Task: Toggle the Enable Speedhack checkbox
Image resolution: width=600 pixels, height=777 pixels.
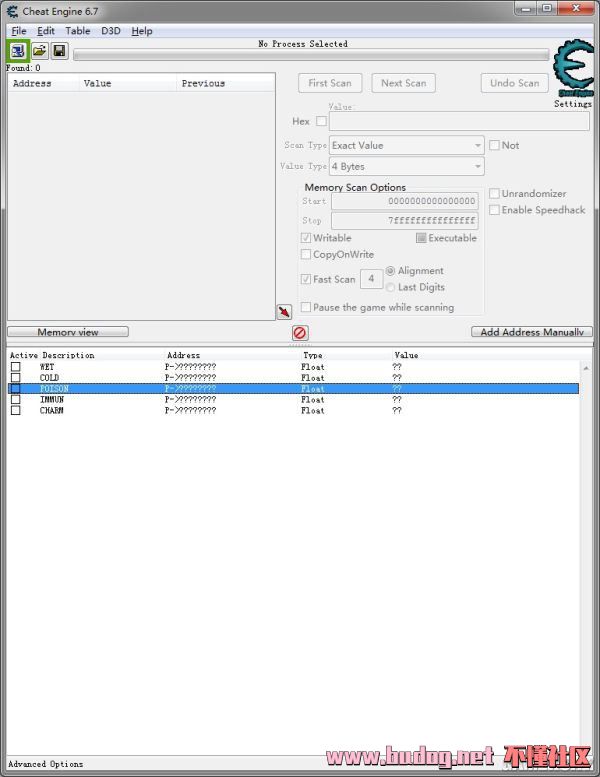Action: point(495,210)
